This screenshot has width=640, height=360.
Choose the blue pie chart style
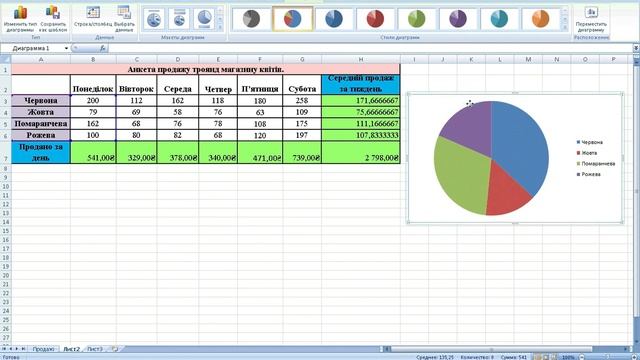pyautogui.click(x=334, y=19)
